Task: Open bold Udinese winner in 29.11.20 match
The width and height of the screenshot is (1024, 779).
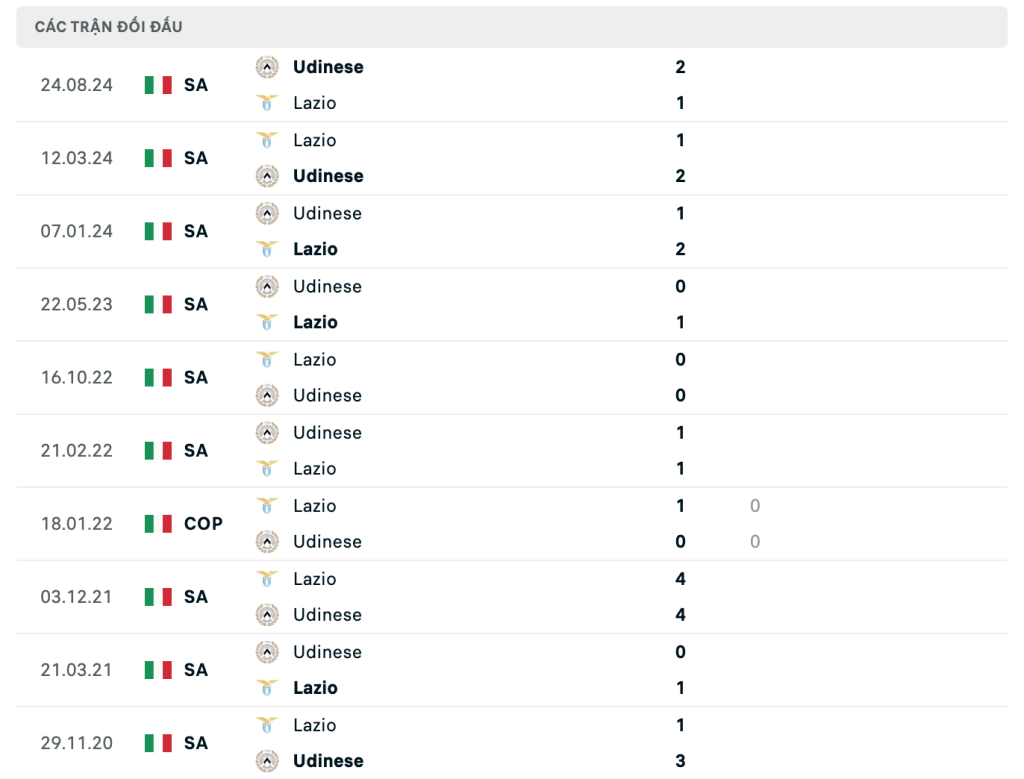Action: (x=328, y=761)
